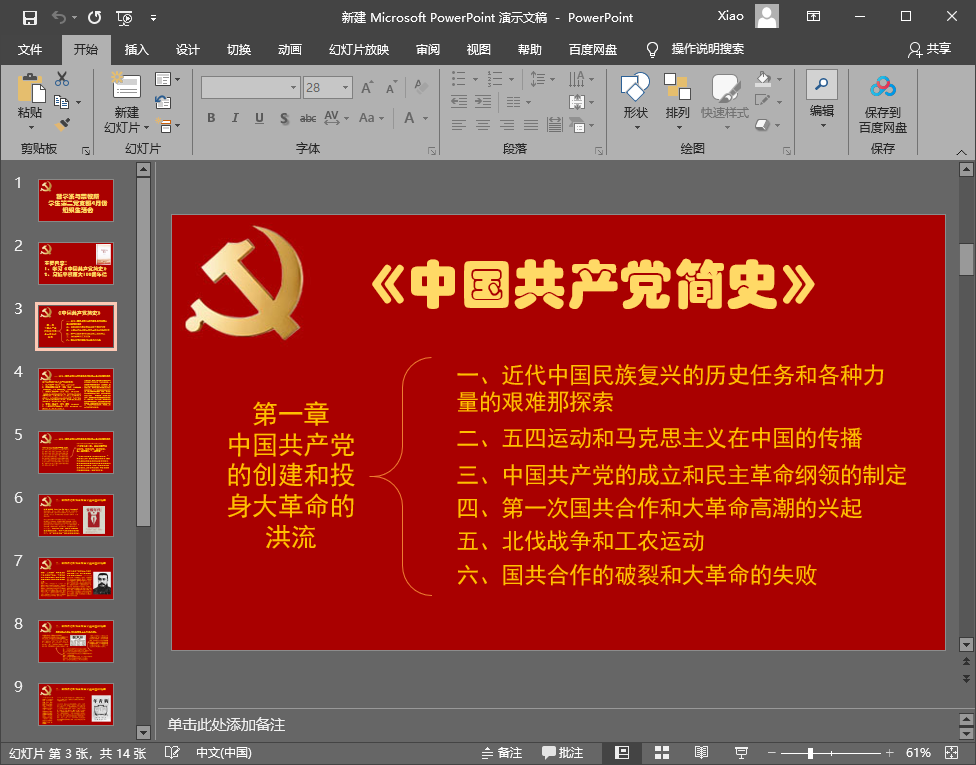Screen dimensions: 976x765
Task: Fit slide to current window
Action: (x=954, y=752)
